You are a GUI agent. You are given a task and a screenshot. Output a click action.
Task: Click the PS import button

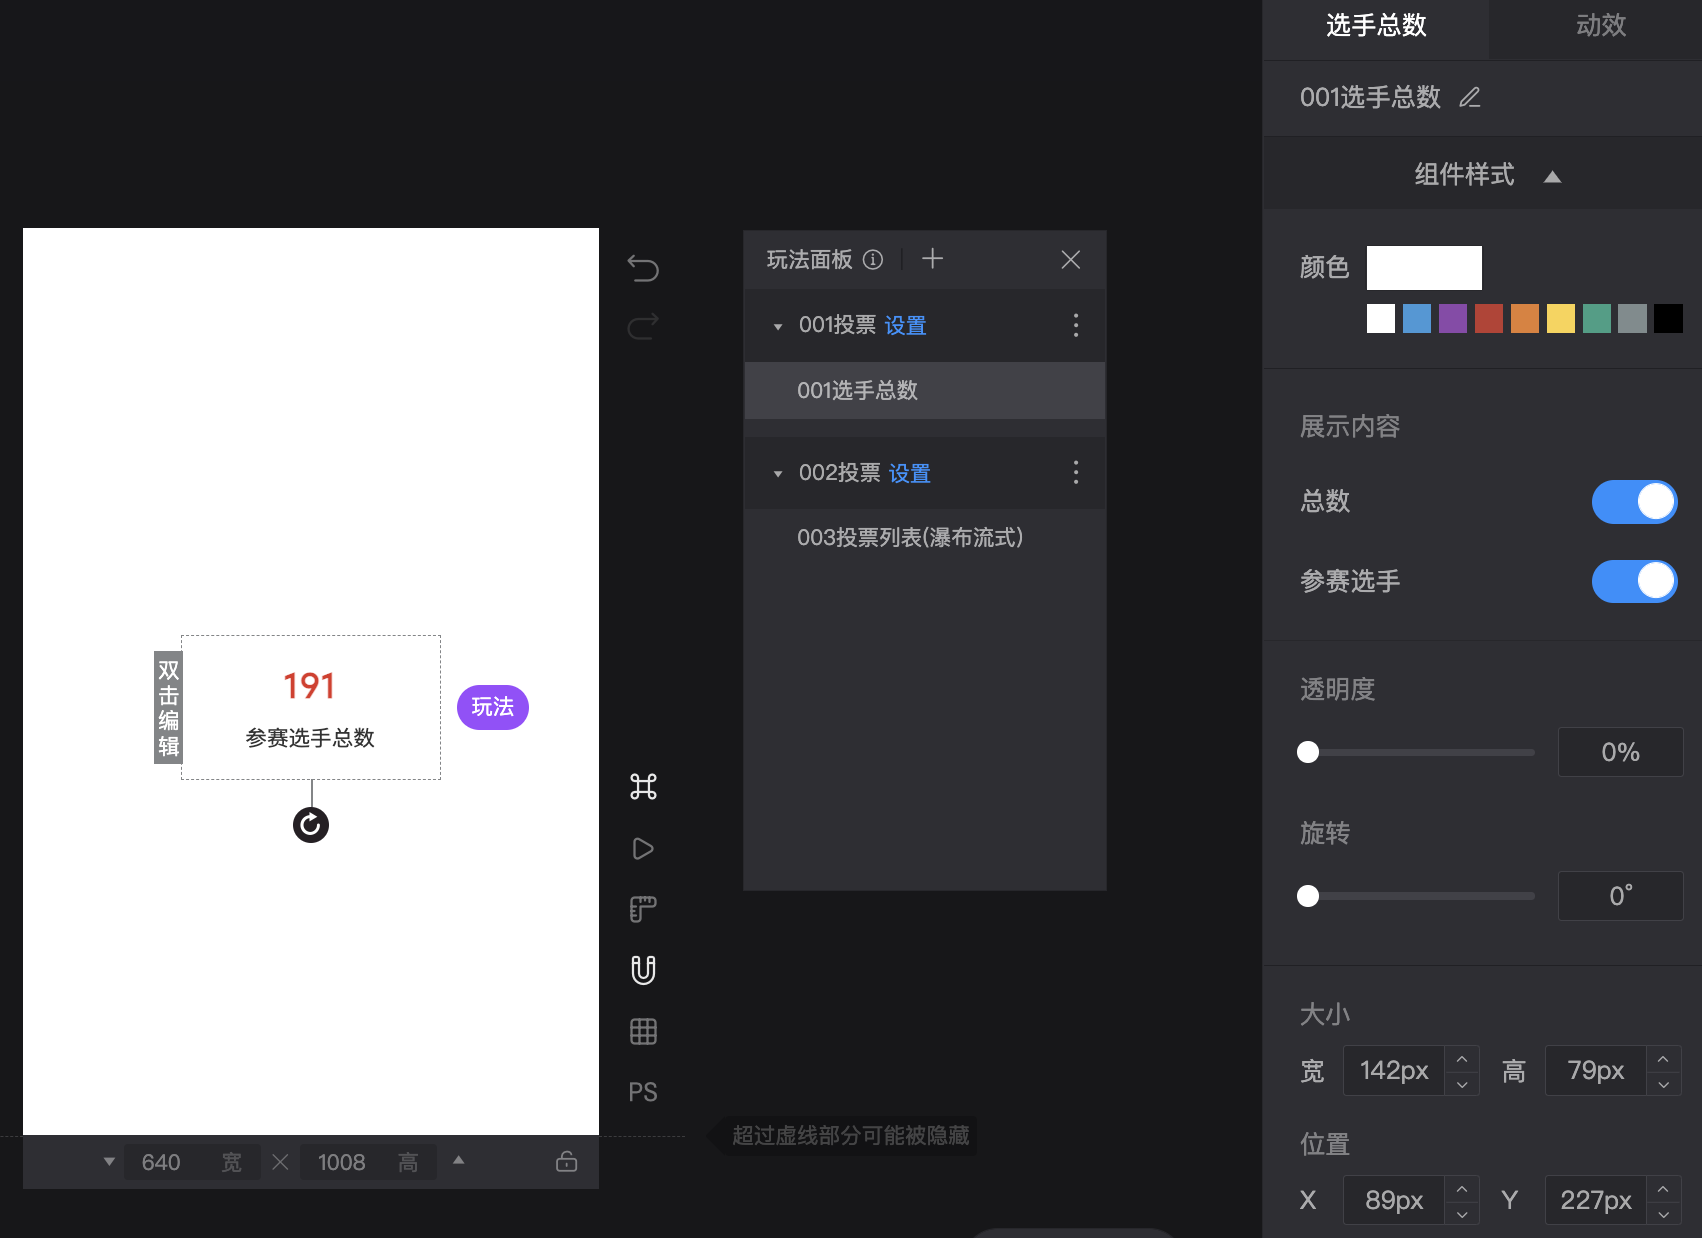(x=643, y=1092)
